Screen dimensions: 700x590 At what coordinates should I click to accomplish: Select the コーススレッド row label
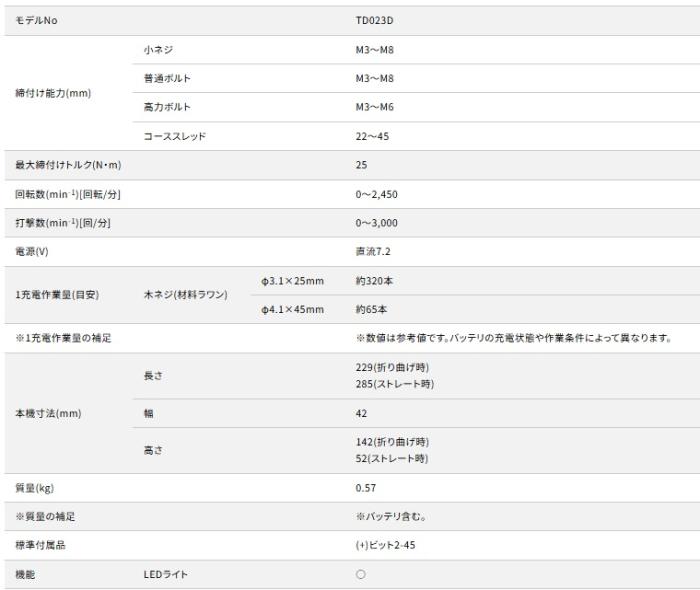coord(175,136)
